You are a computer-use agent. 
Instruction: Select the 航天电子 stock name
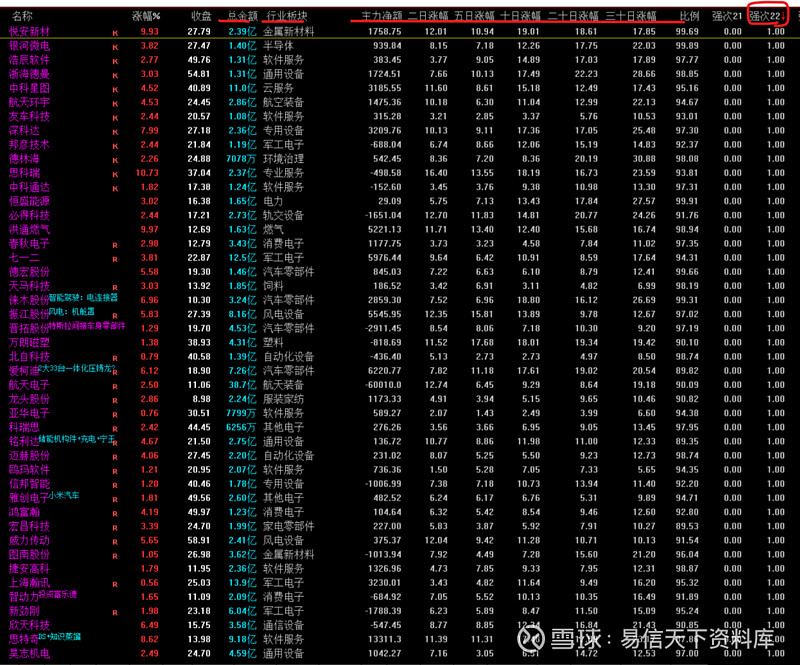[x=30, y=385]
